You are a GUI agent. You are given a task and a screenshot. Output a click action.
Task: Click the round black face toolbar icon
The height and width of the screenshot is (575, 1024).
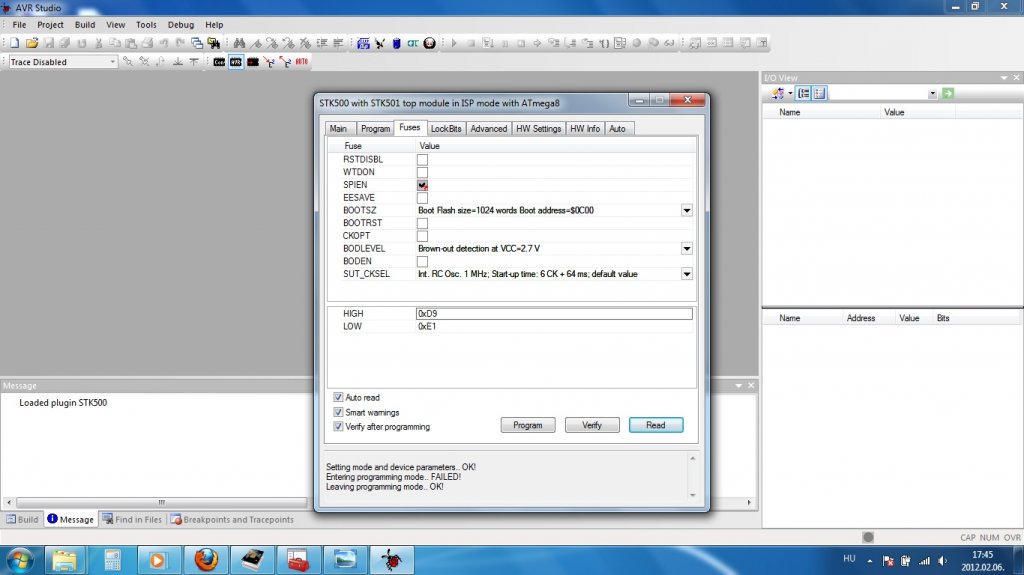point(429,43)
